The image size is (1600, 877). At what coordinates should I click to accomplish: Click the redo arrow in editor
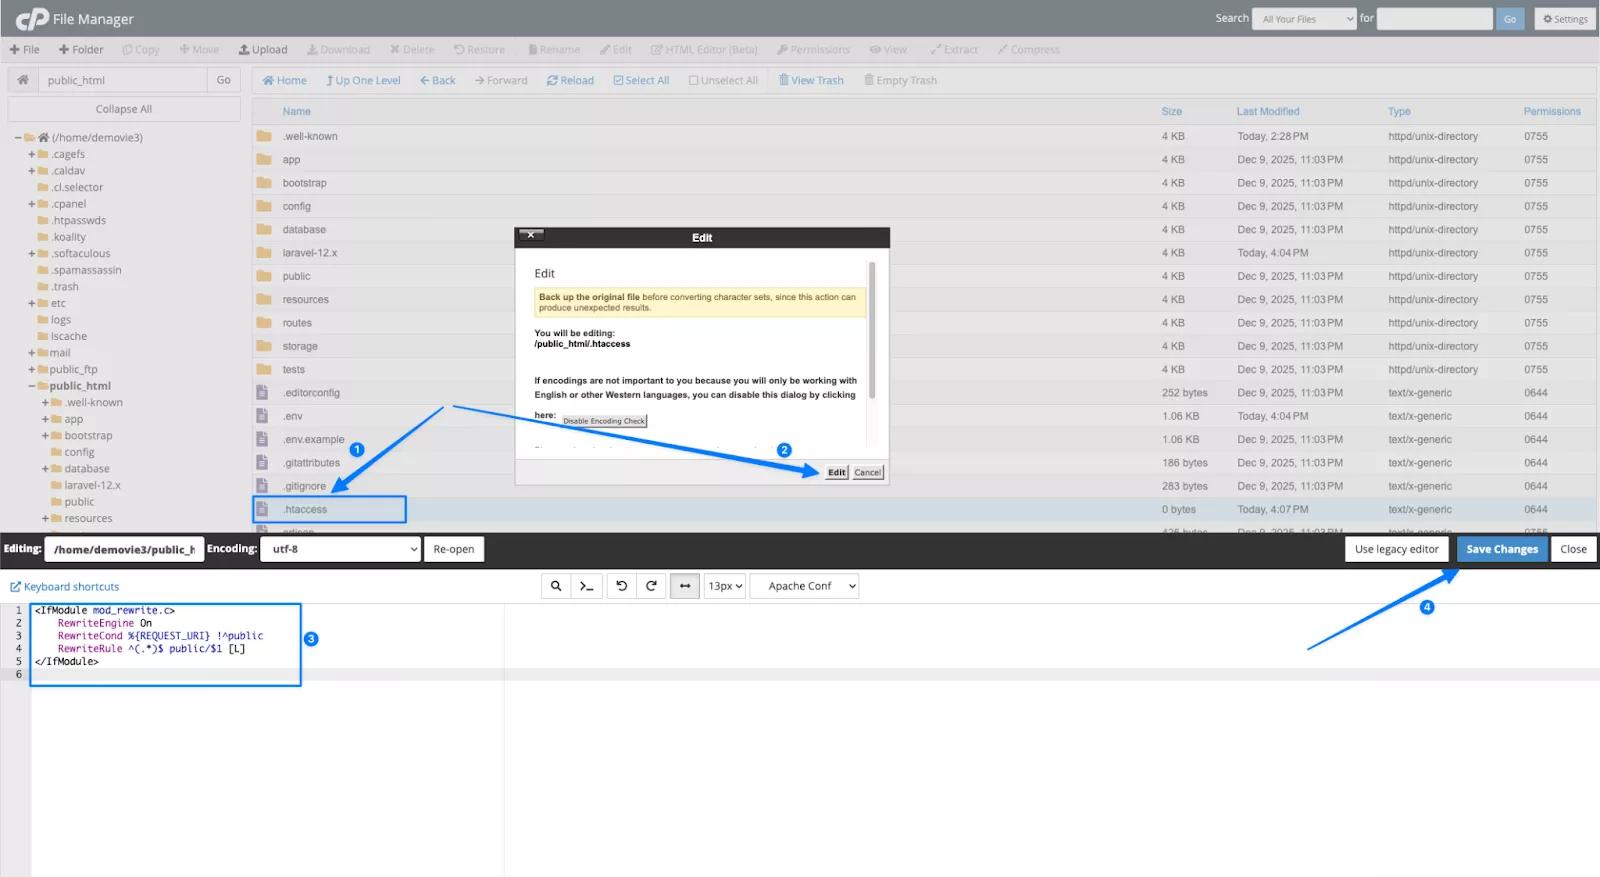click(x=651, y=586)
